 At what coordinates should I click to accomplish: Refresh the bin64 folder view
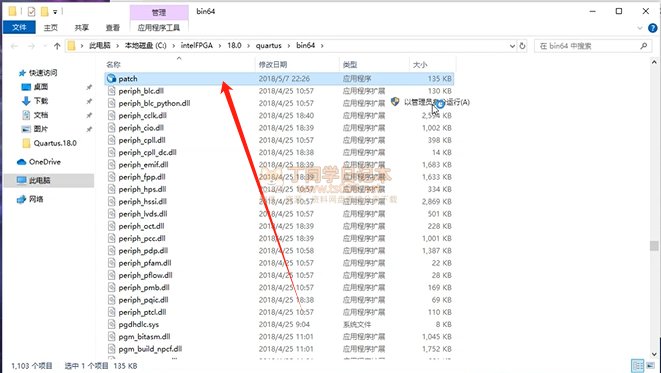pyautogui.click(x=522, y=46)
